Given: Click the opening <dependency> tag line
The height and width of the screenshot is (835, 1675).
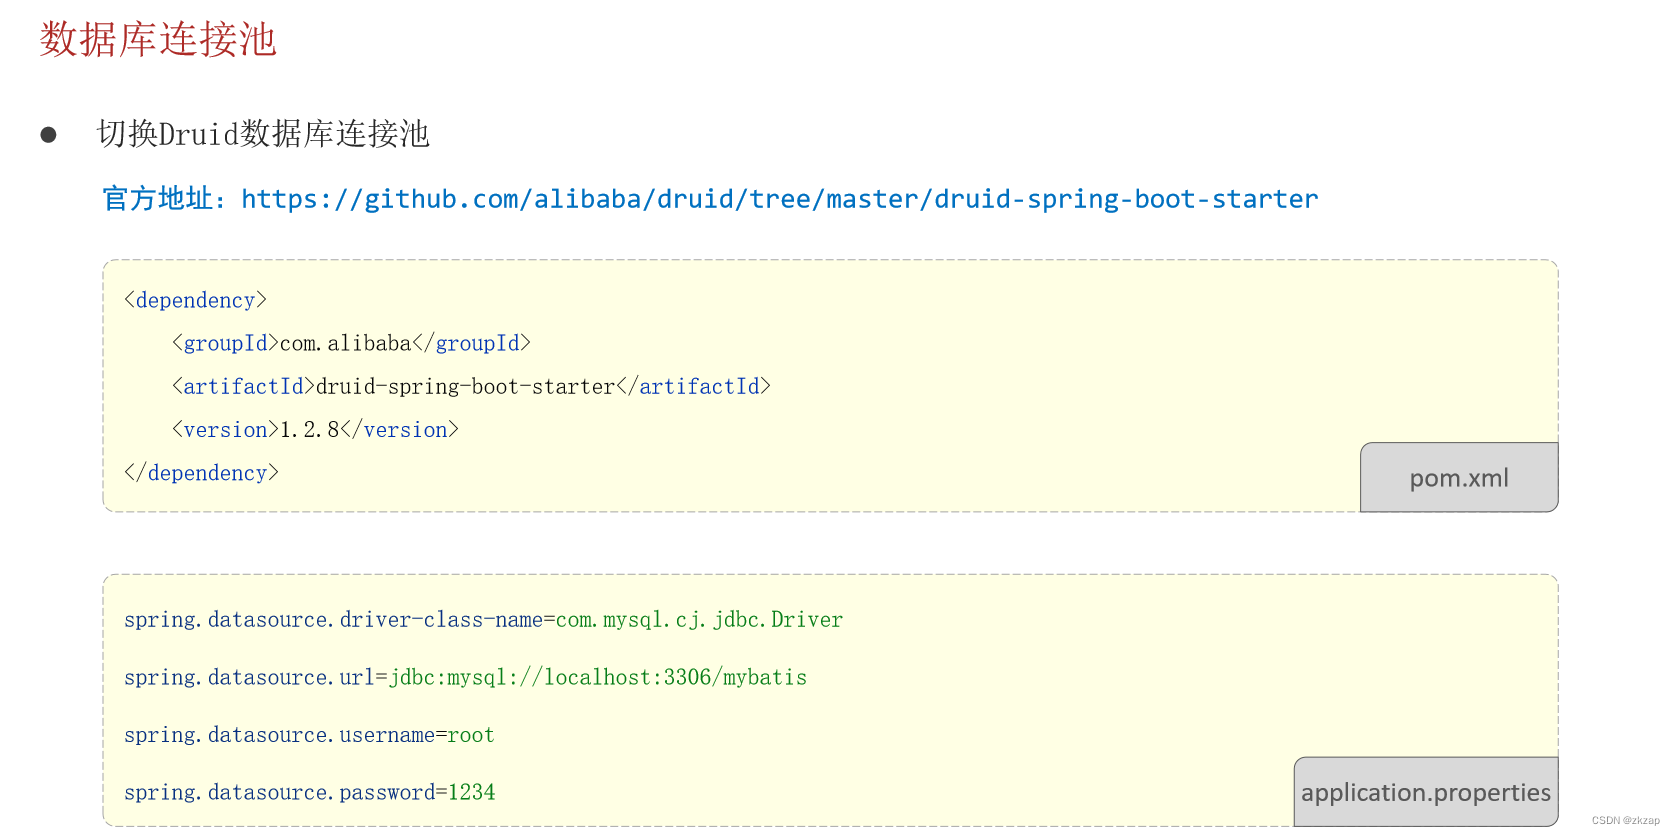Looking at the screenshot, I should click(x=196, y=300).
